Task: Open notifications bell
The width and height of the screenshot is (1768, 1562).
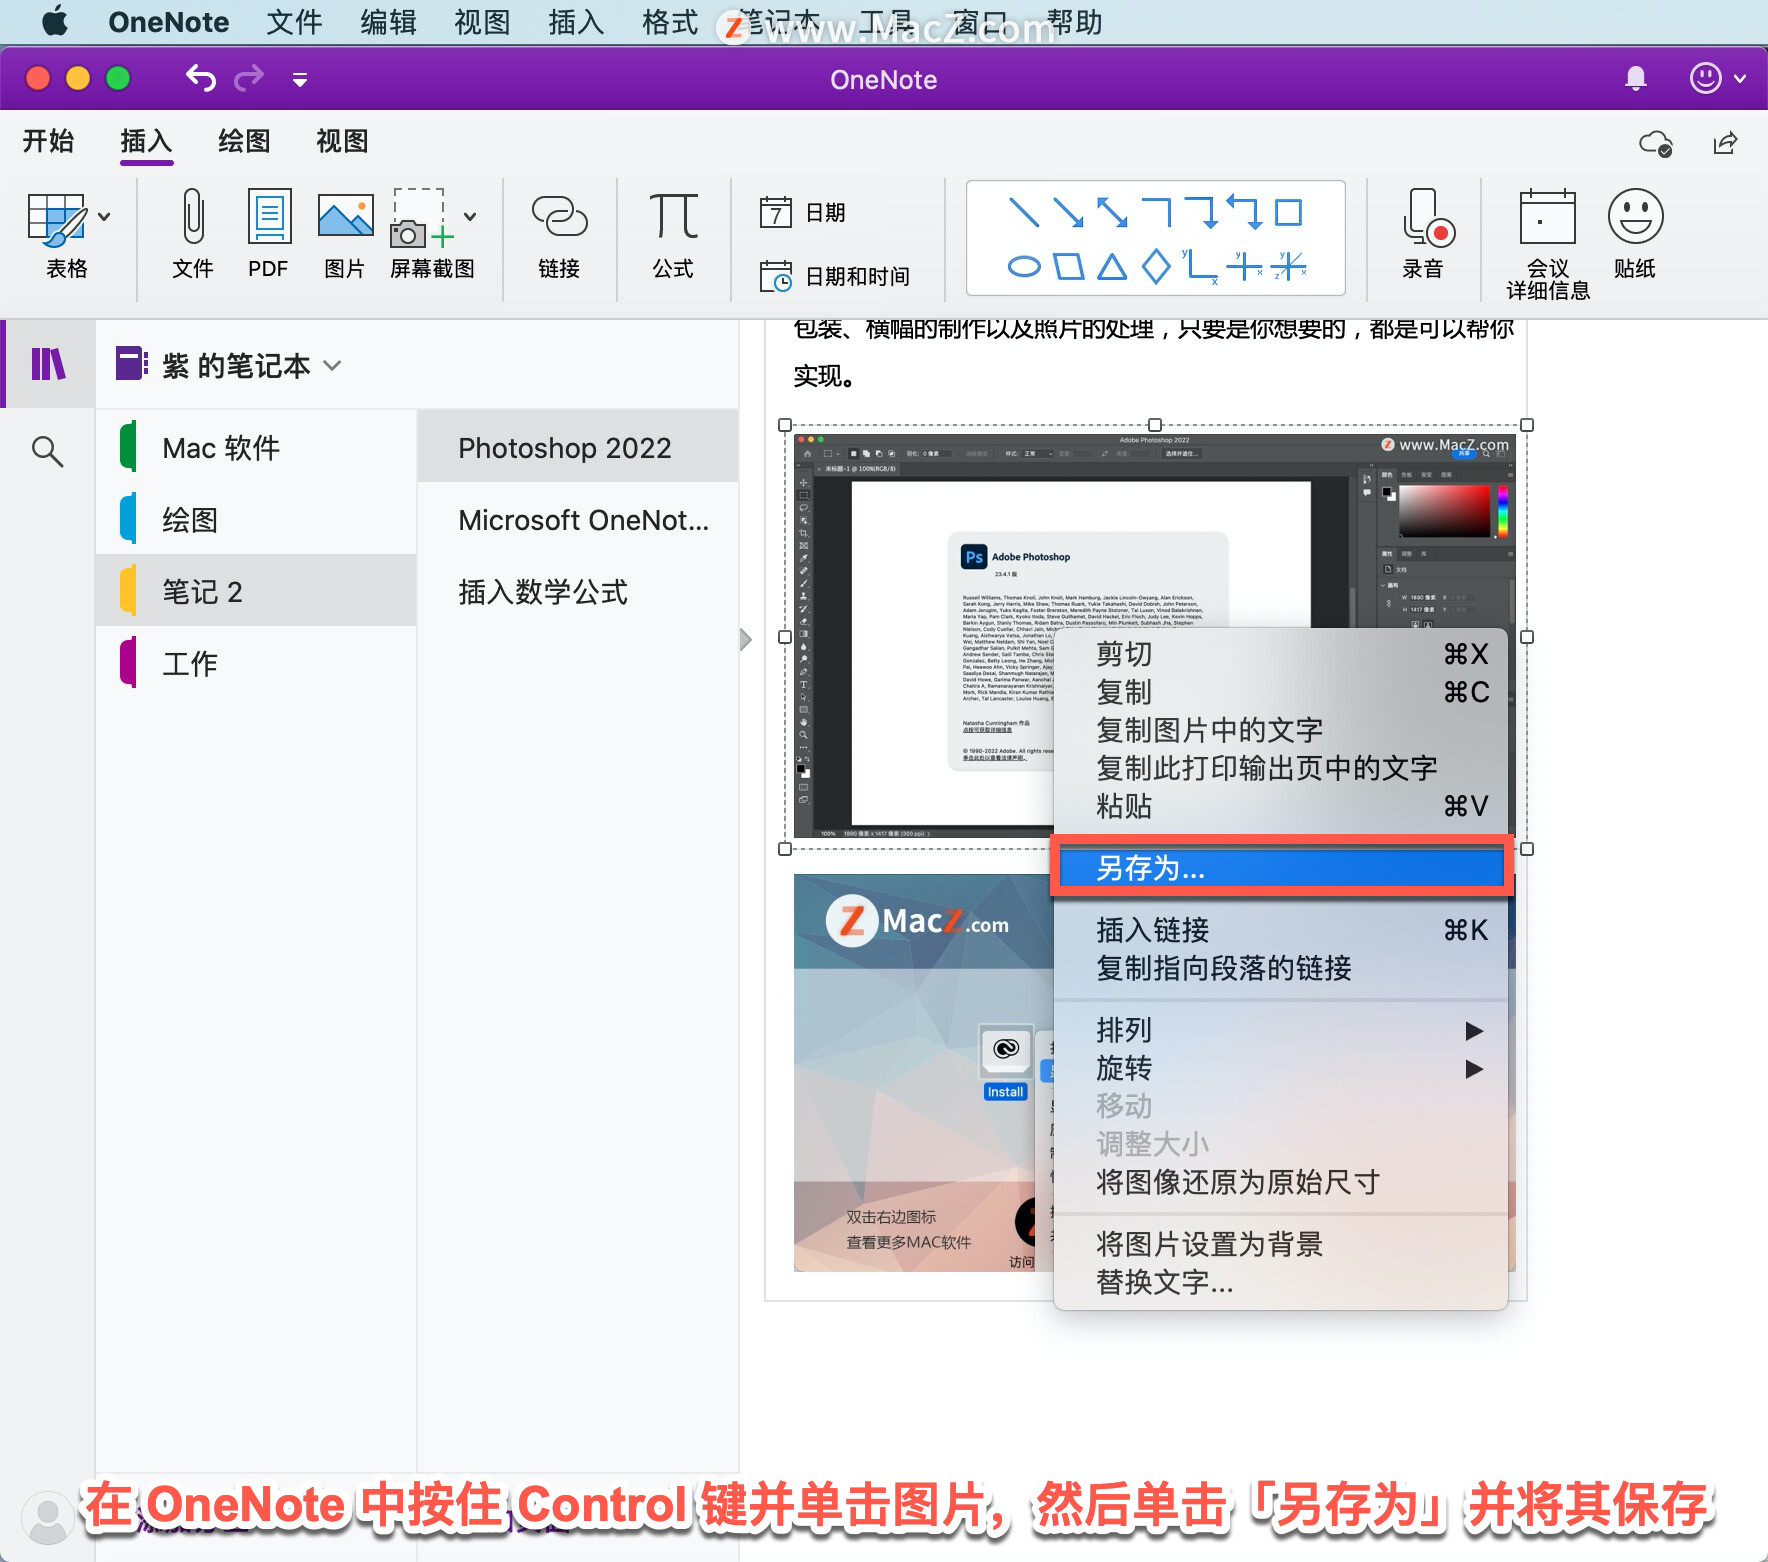Action: 1635,78
